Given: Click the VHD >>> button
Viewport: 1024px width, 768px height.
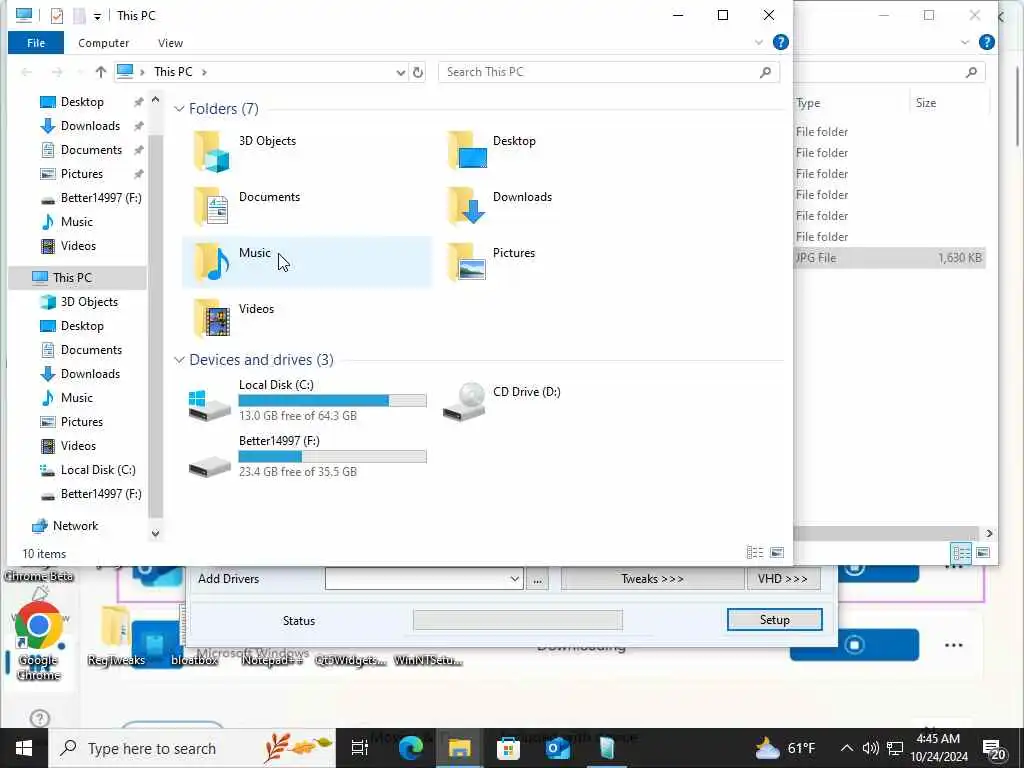Looking at the screenshot, I should point(783,579).
